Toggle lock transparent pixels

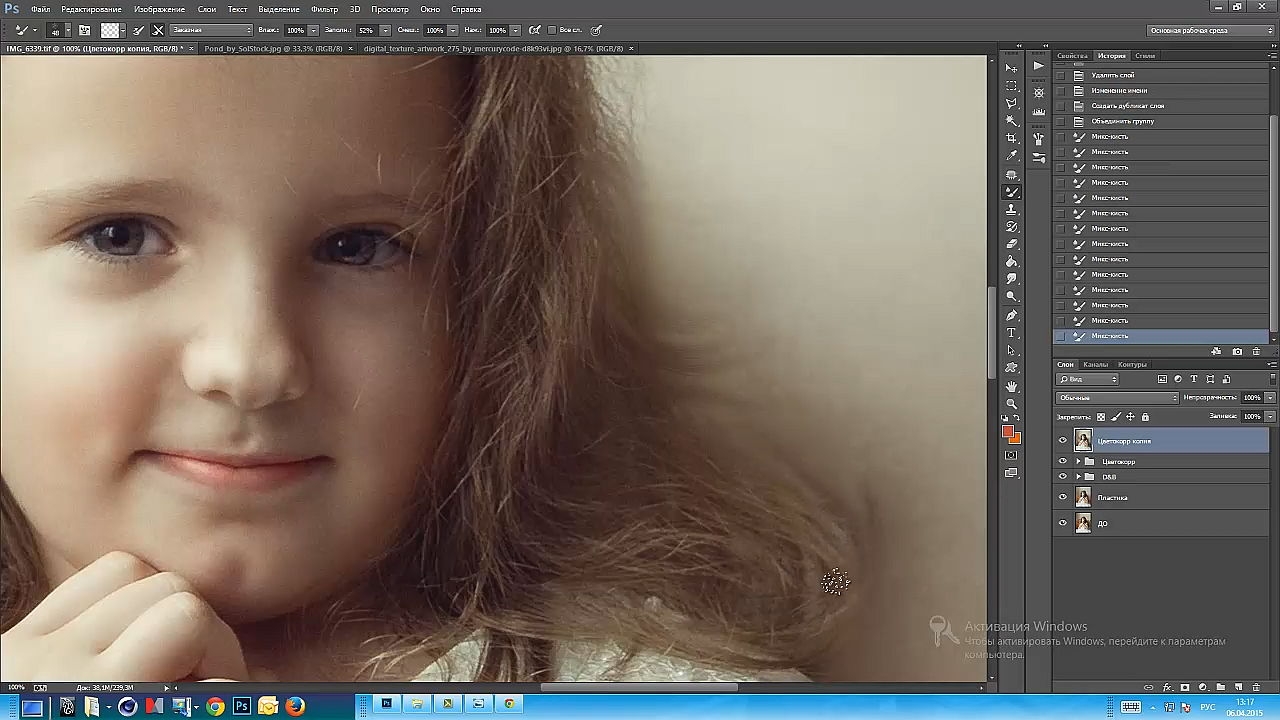[1101, 417]
